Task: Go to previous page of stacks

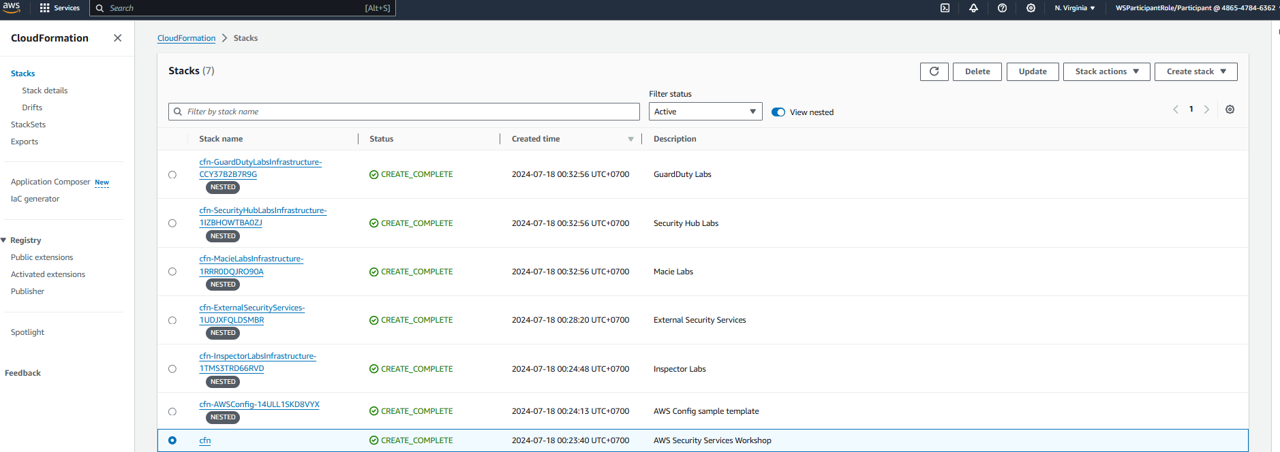Action: 1175,109
